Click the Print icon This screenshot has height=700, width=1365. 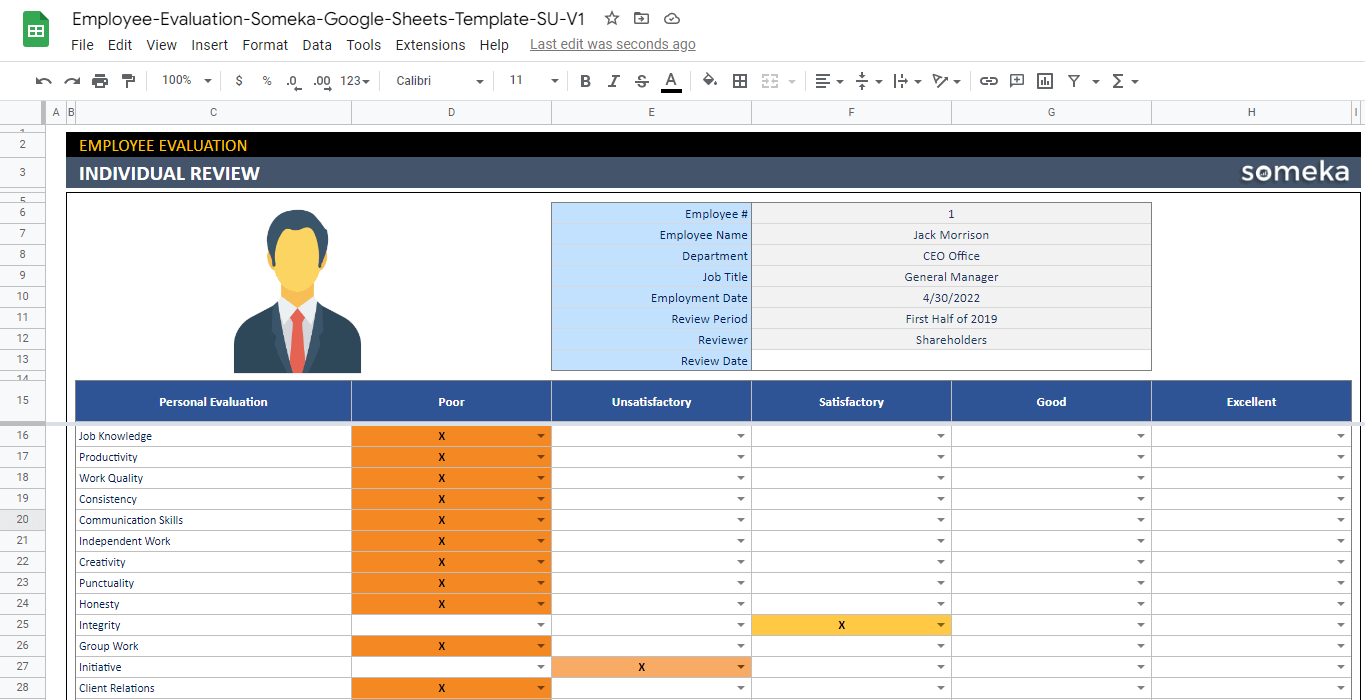point(100,81)
